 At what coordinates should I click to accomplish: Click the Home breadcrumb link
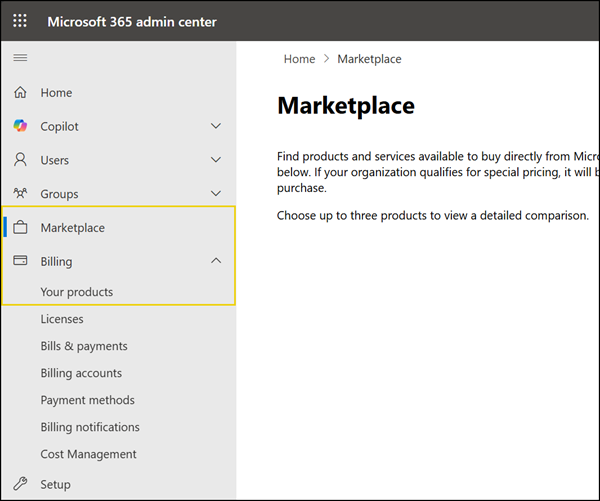[x=299, y=59]
